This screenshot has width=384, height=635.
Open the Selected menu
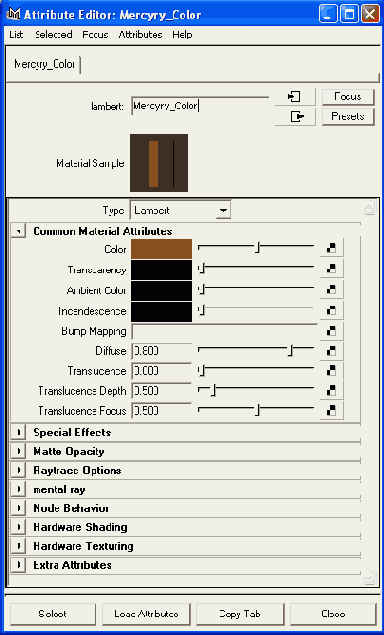pos(53,35)
